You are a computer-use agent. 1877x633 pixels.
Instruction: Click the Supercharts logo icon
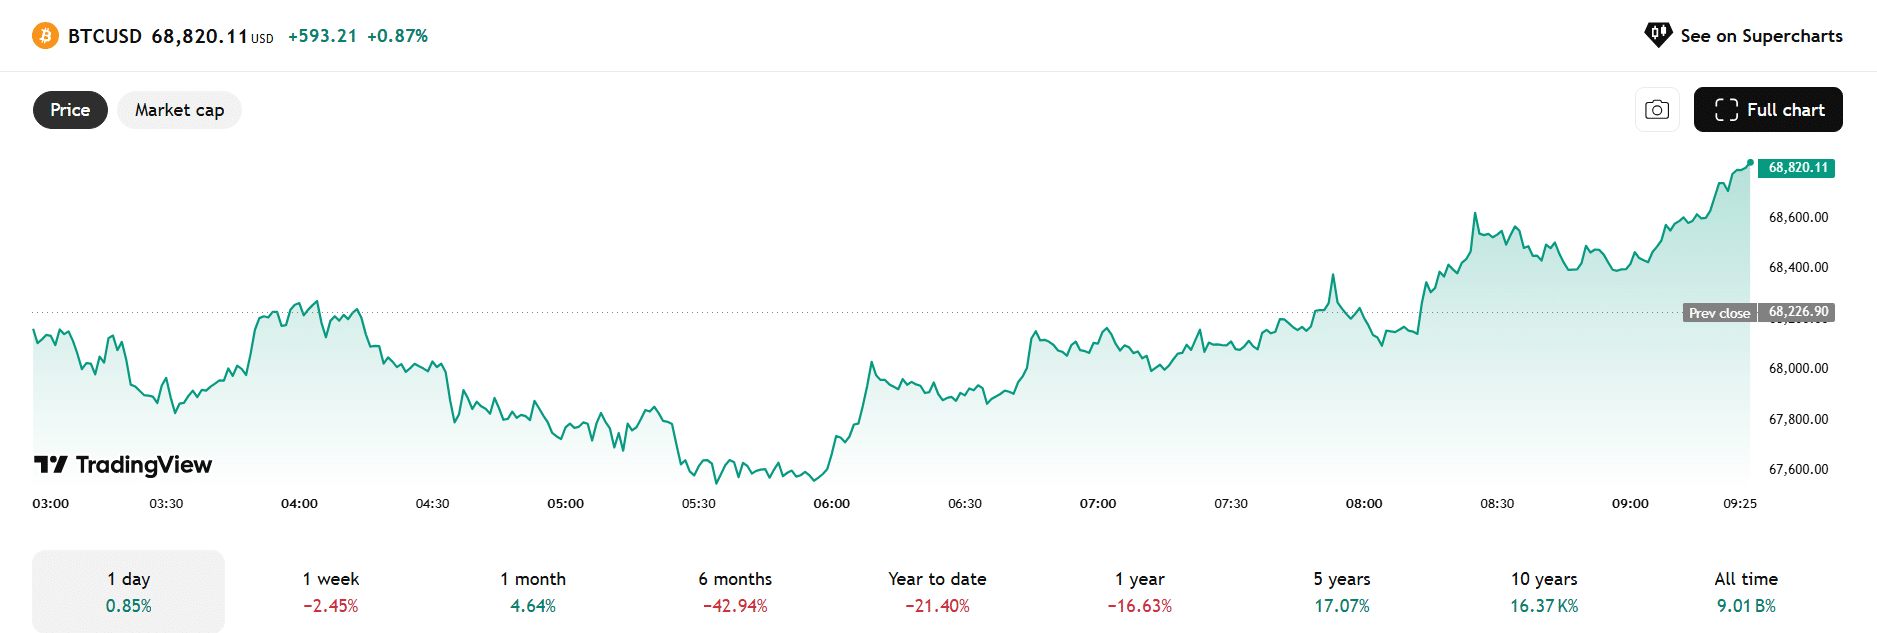point(1658,35)
